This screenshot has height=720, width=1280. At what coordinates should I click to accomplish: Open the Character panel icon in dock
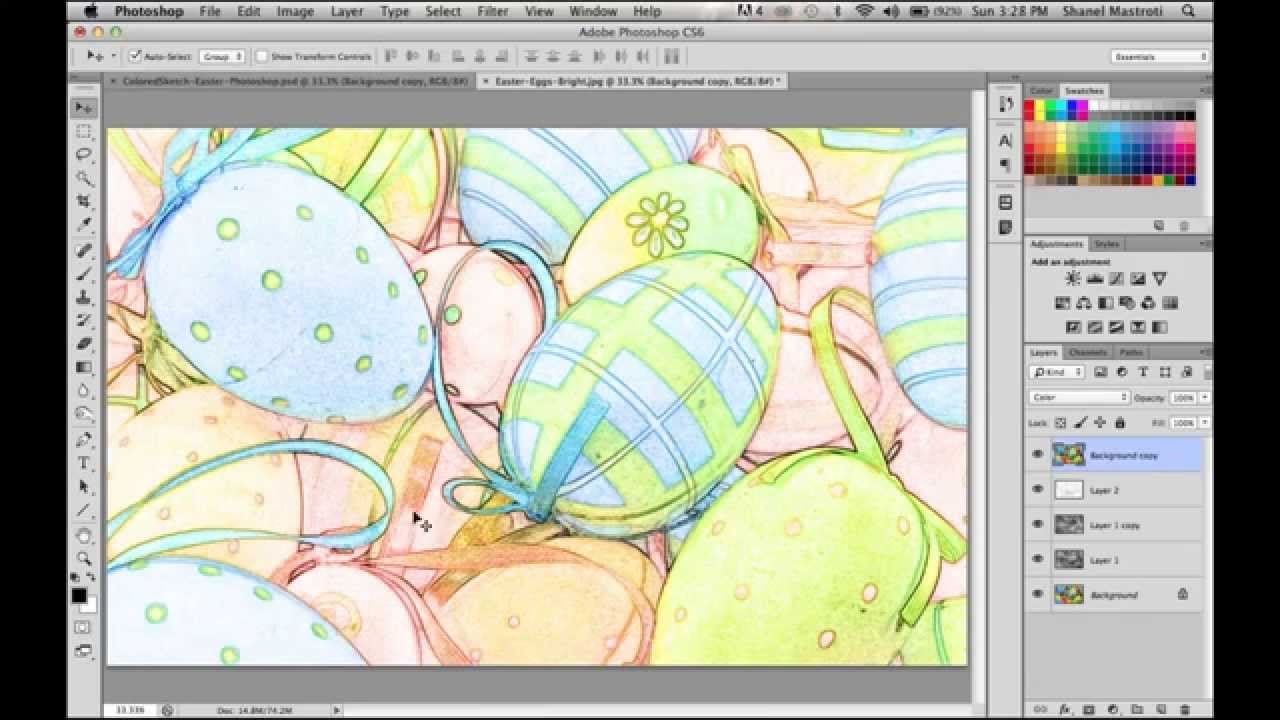click(1005, 140)
